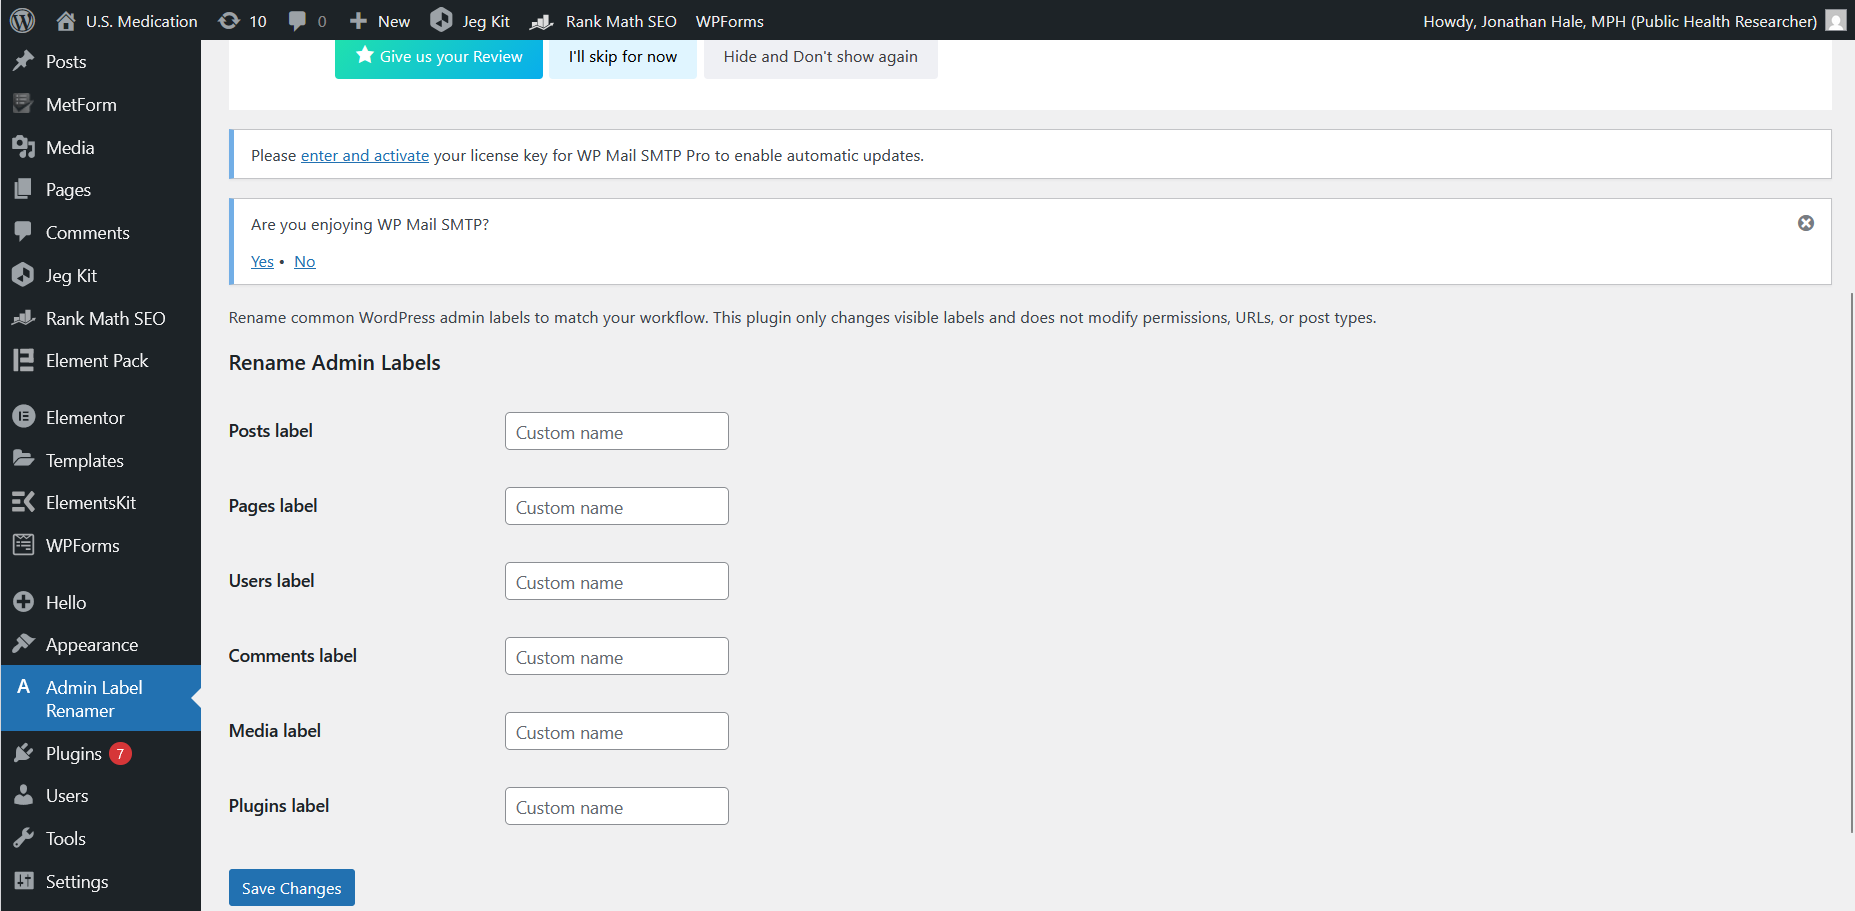Click the Save Changes button
Screen dimensions: 1855x911
pos(291,888)
